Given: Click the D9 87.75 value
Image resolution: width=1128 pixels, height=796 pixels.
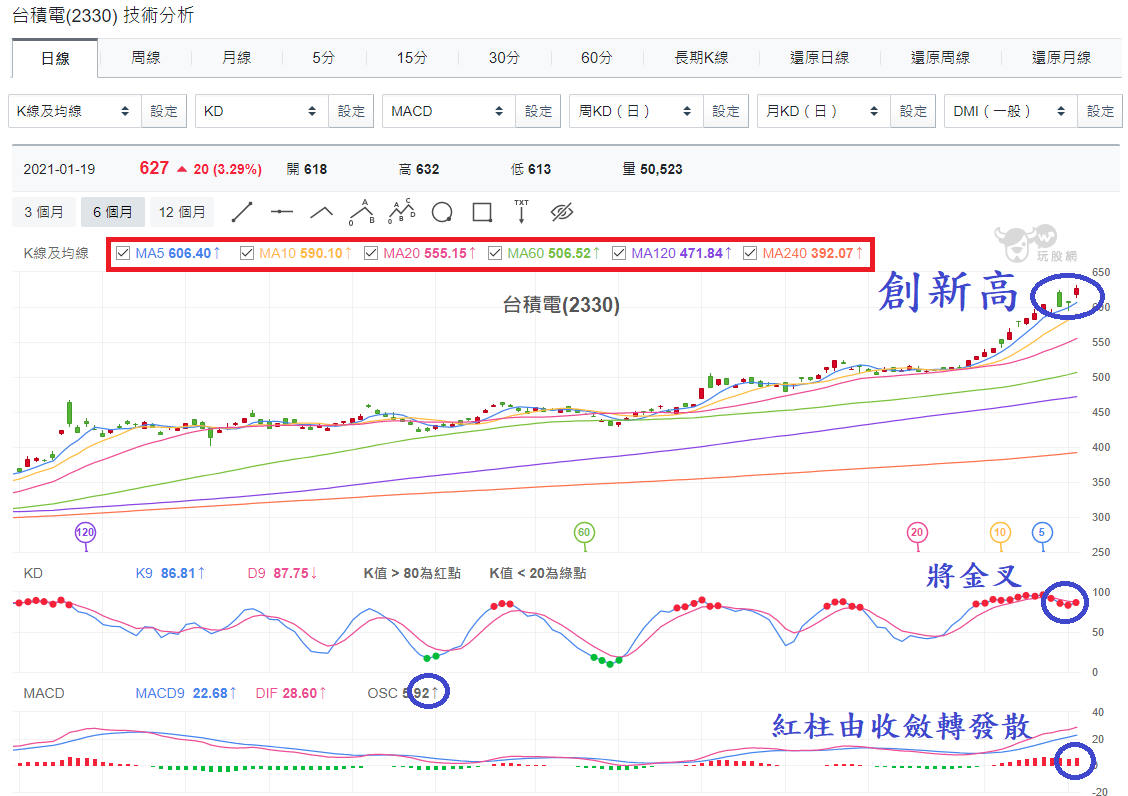Looking at the screenshot, I should pyautogui.click(x=282, y=573).
